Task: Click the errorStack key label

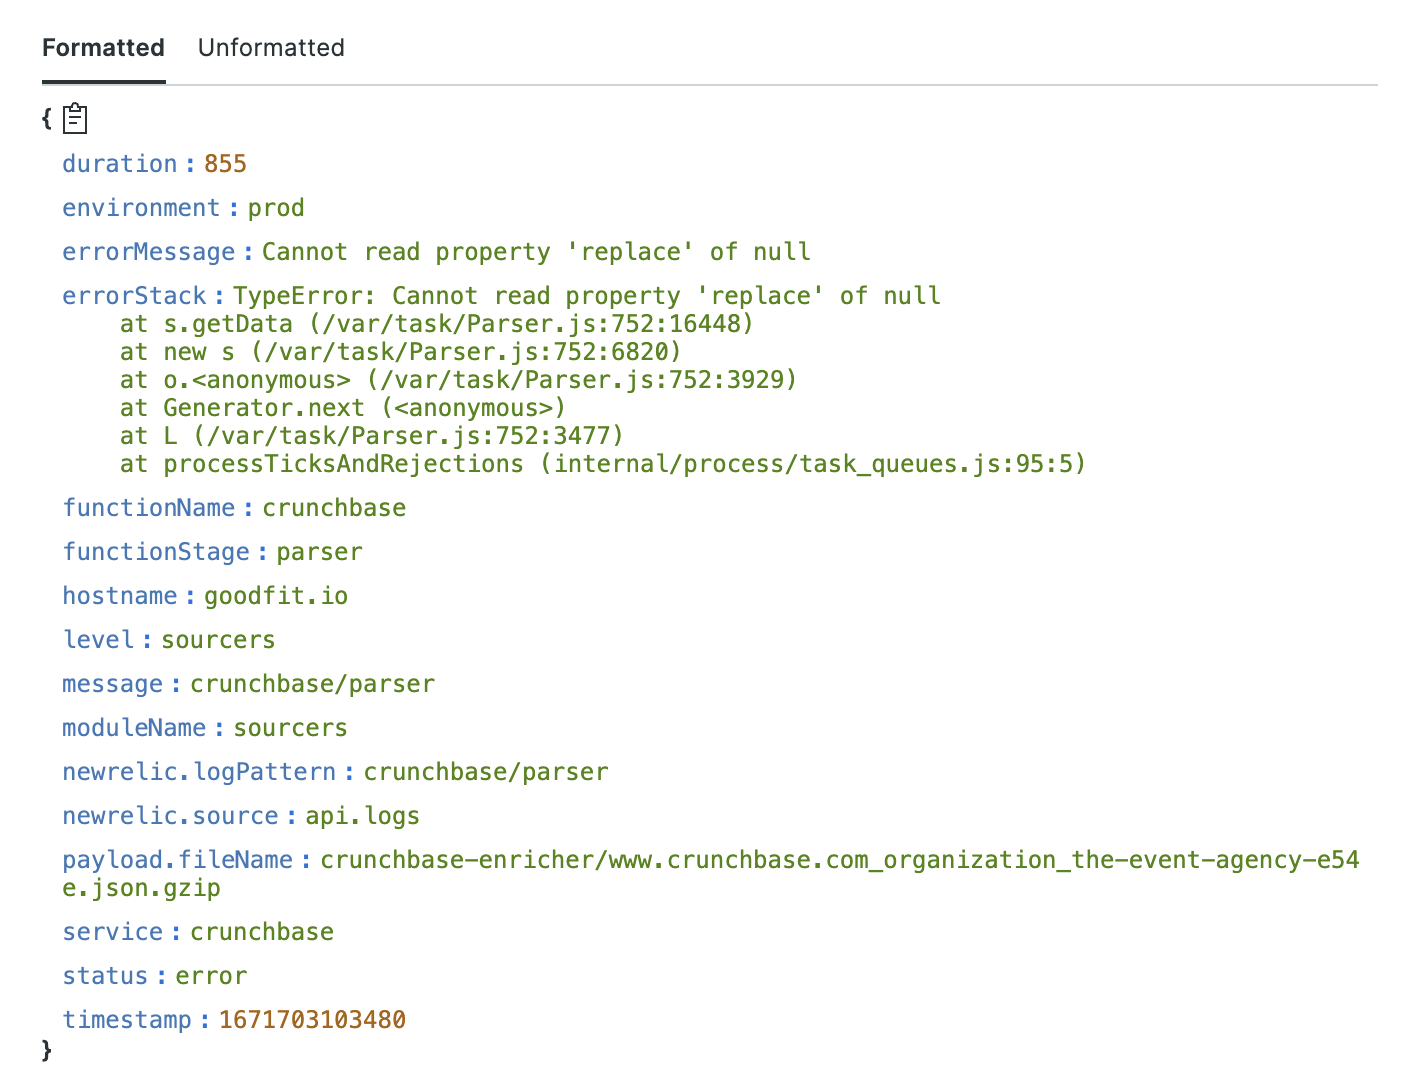Action: [x=134, y=296]
